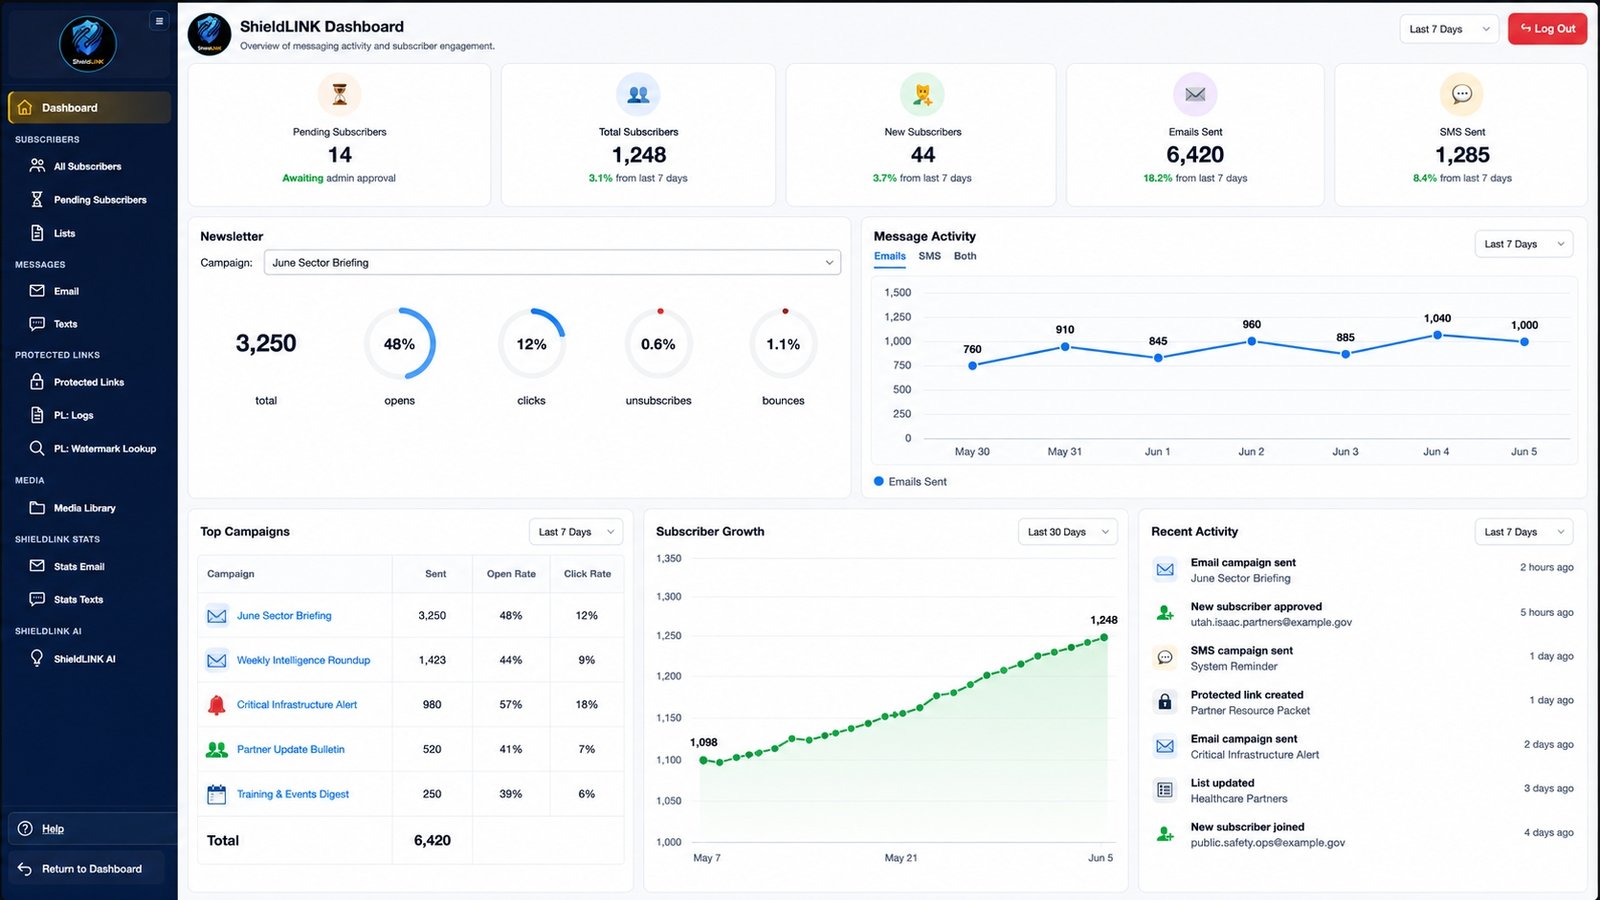Click the Texts chat bubble icon
1600x900 pixels.
coord(37,324)
